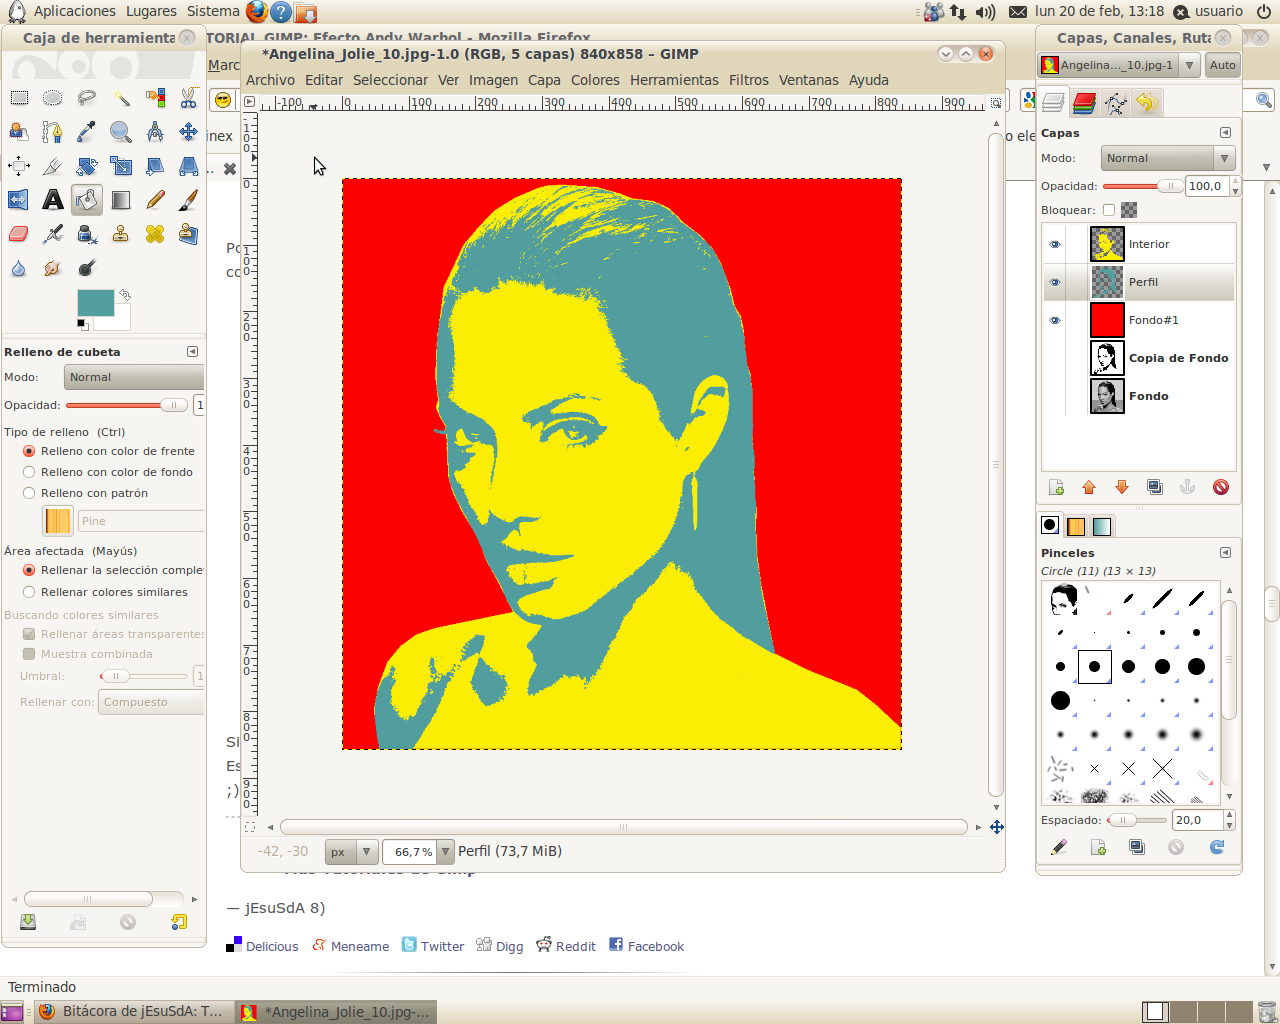Hide the Fondo#1 layer
The height and width of the screenshot is (1024, 1280).
point(1053,320)
